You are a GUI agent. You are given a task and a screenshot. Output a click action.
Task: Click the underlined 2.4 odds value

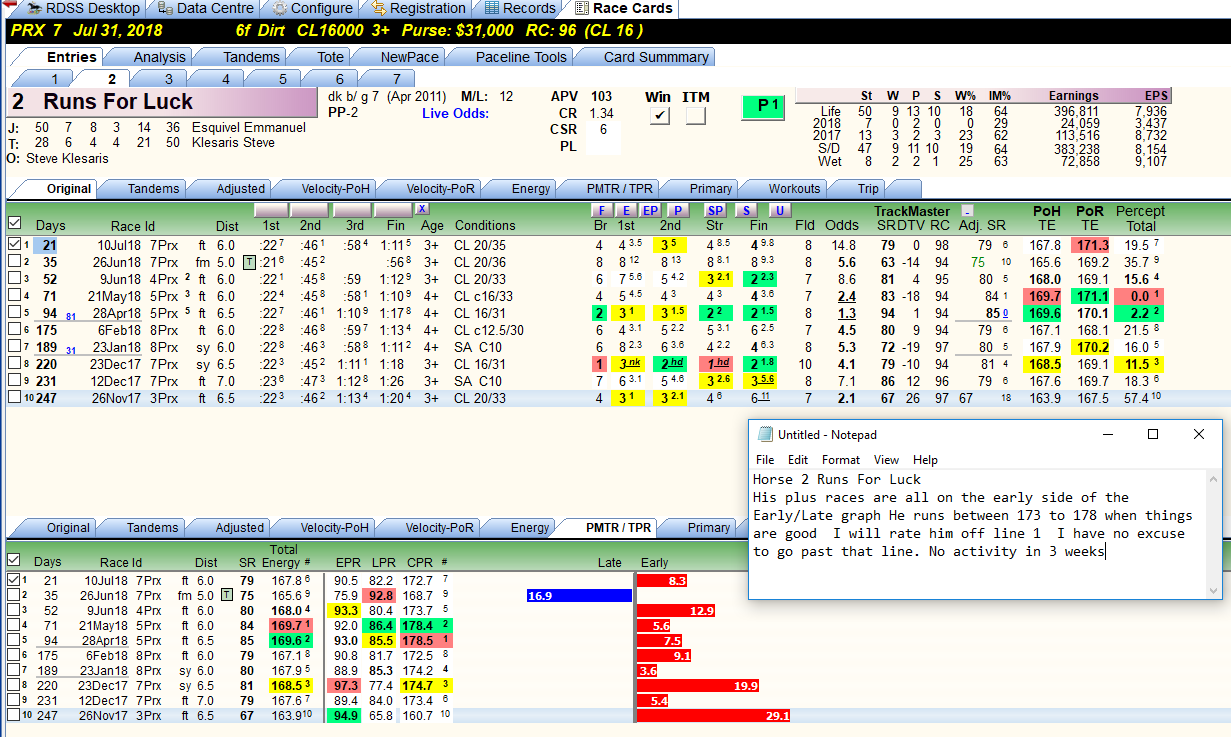pos(846,296)
